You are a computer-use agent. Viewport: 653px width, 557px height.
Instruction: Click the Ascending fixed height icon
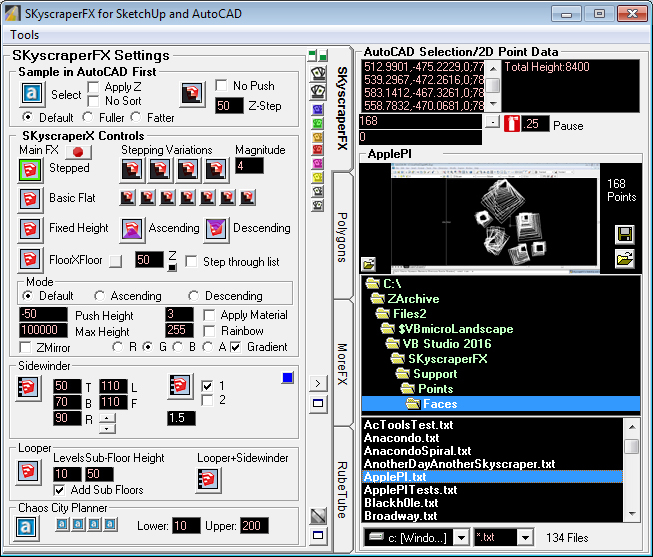point(132,229)
